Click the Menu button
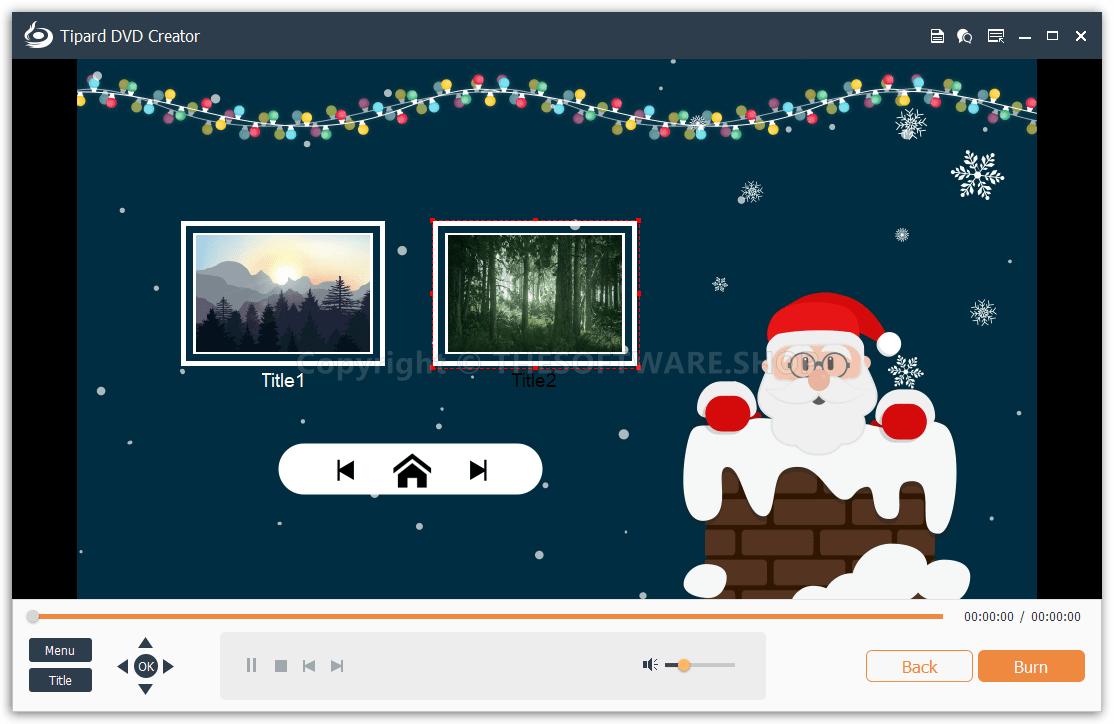 [x=60, y=650]
